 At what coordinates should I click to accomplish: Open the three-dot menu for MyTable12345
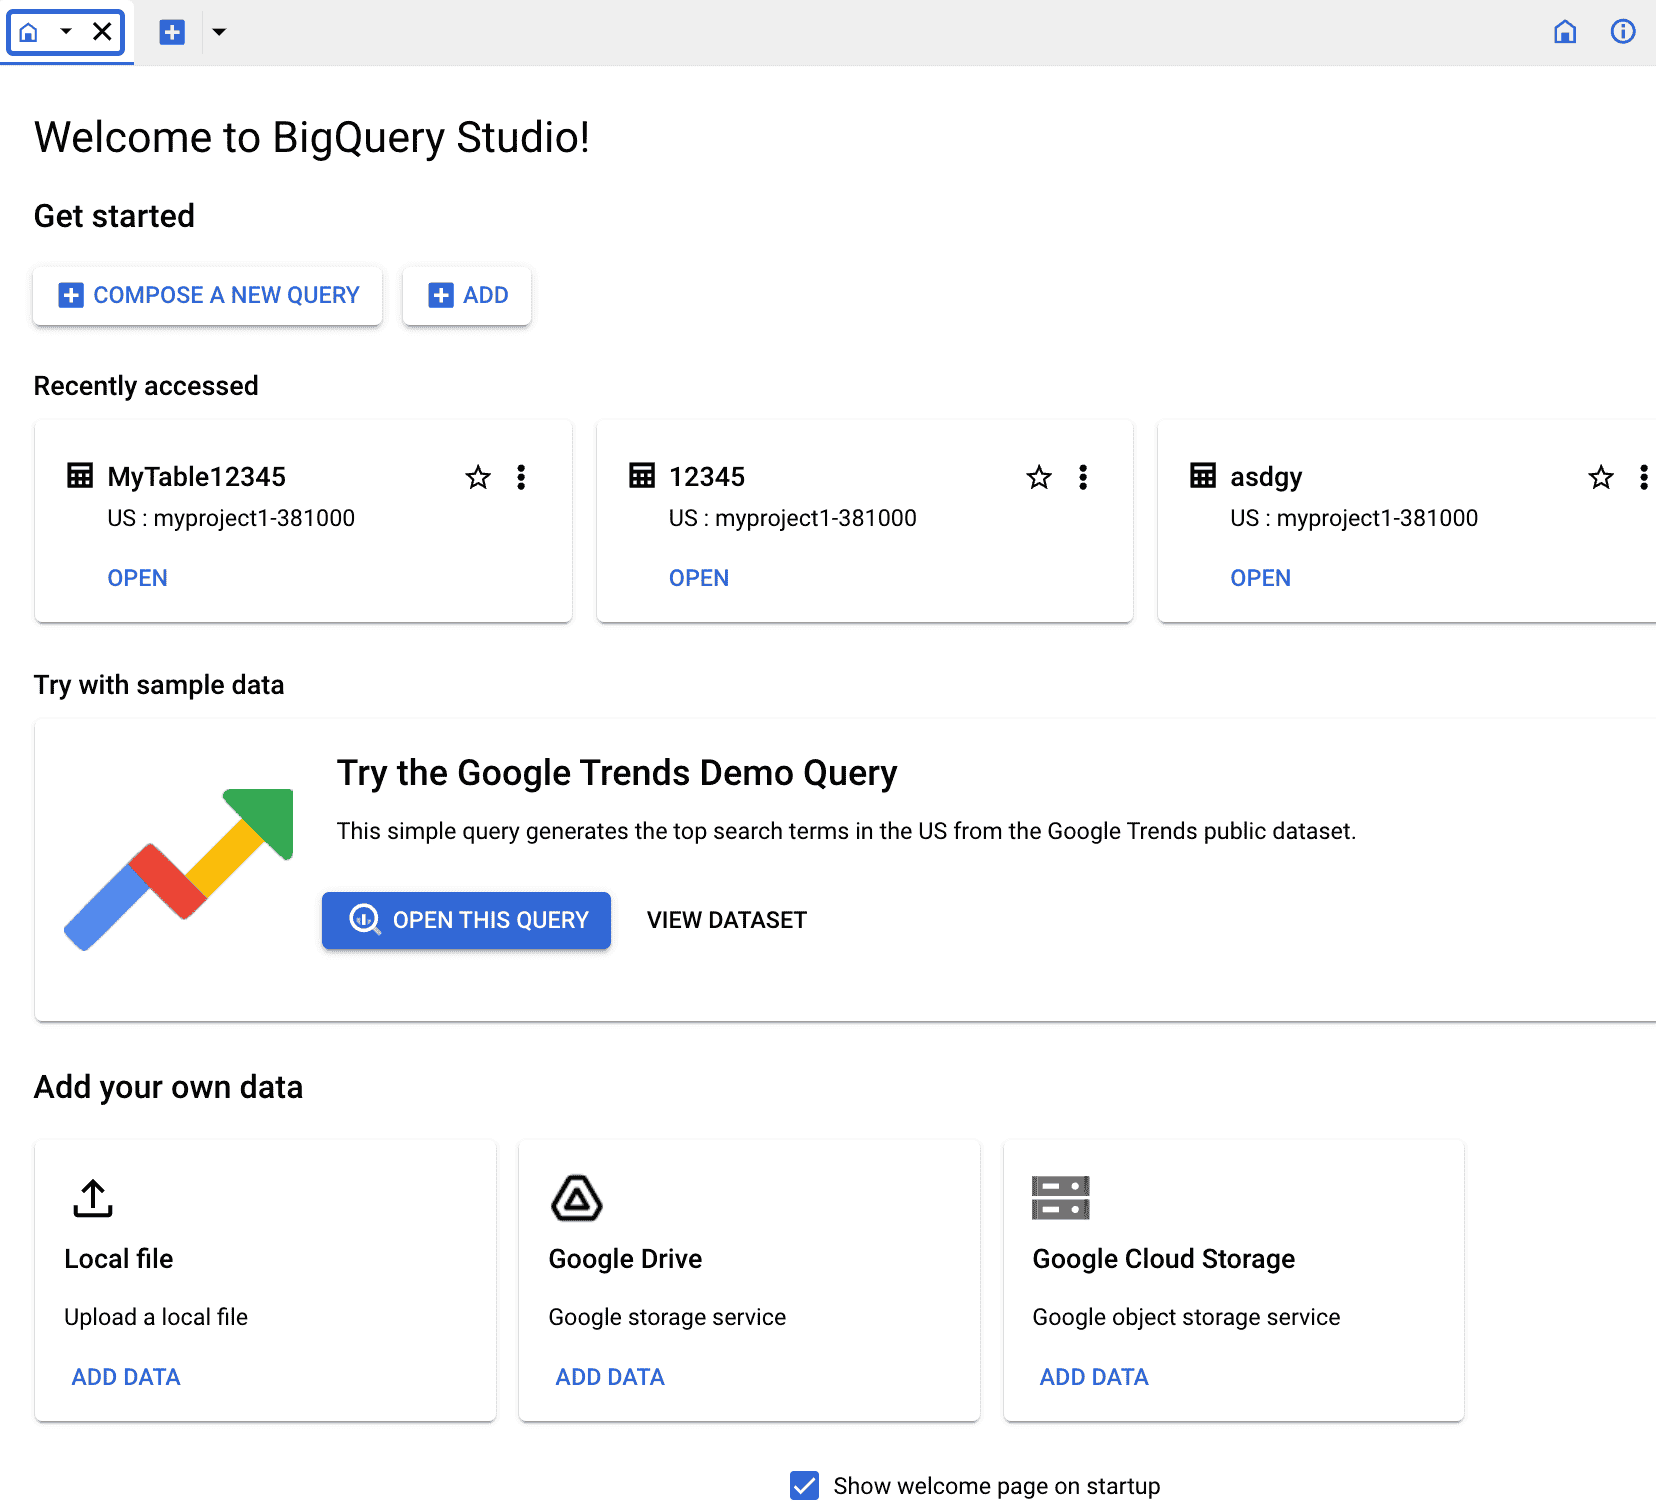(x=521, y=477)
